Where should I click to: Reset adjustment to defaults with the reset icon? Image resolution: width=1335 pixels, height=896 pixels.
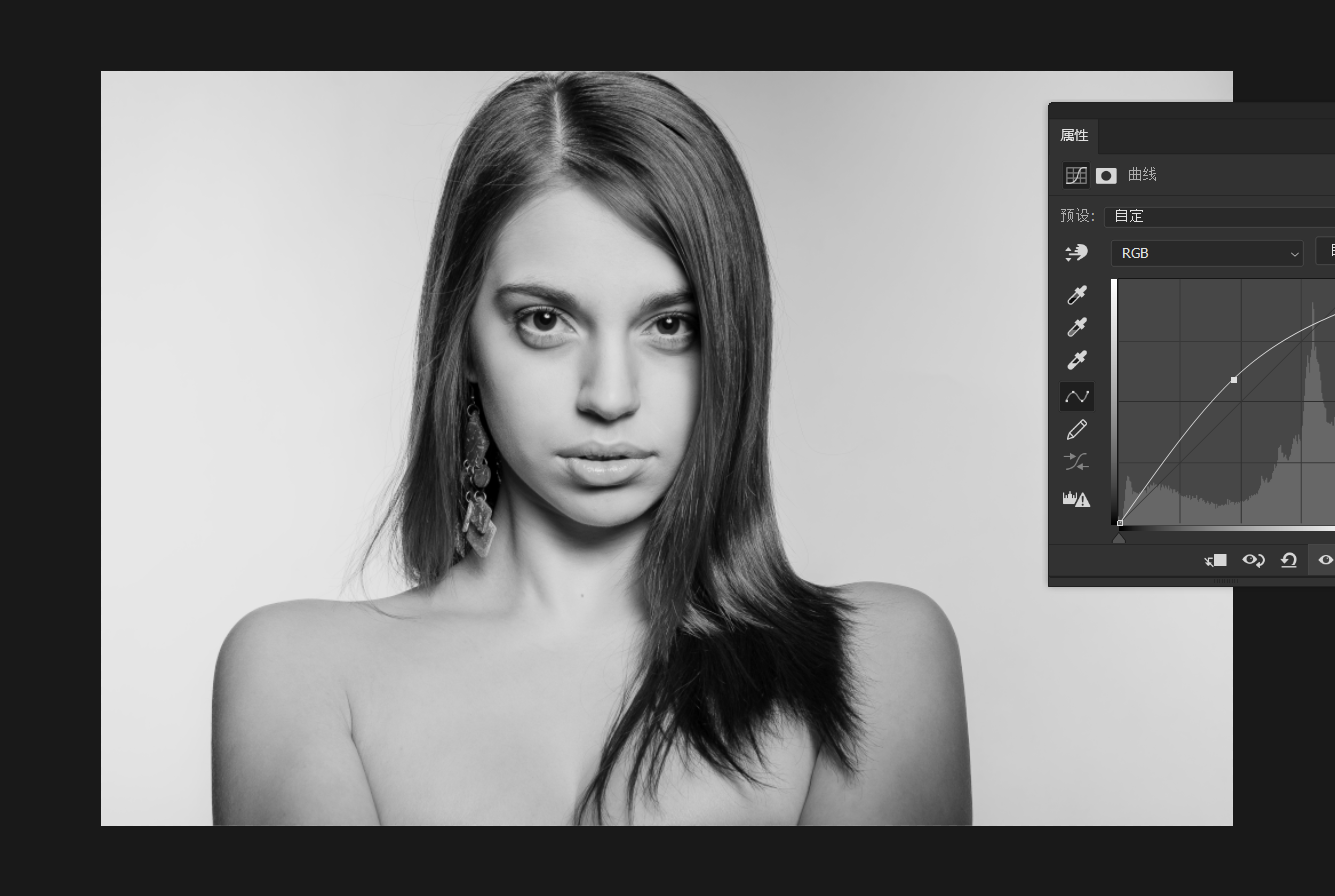pyautogui.click(x=1289, y=560)
